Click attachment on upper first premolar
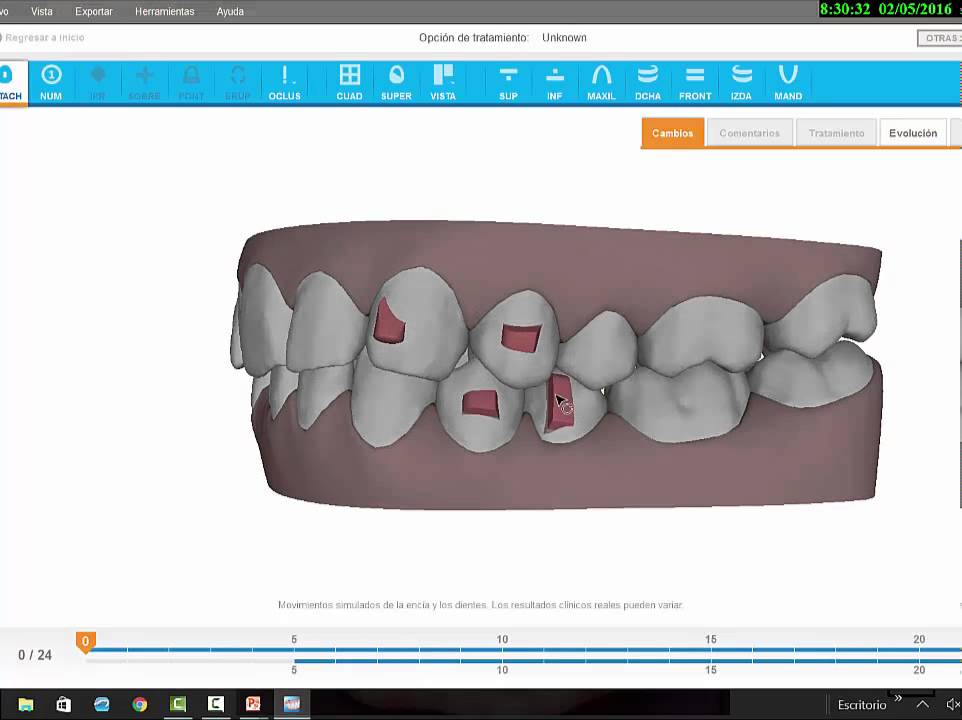 click(x=521, y=338)
